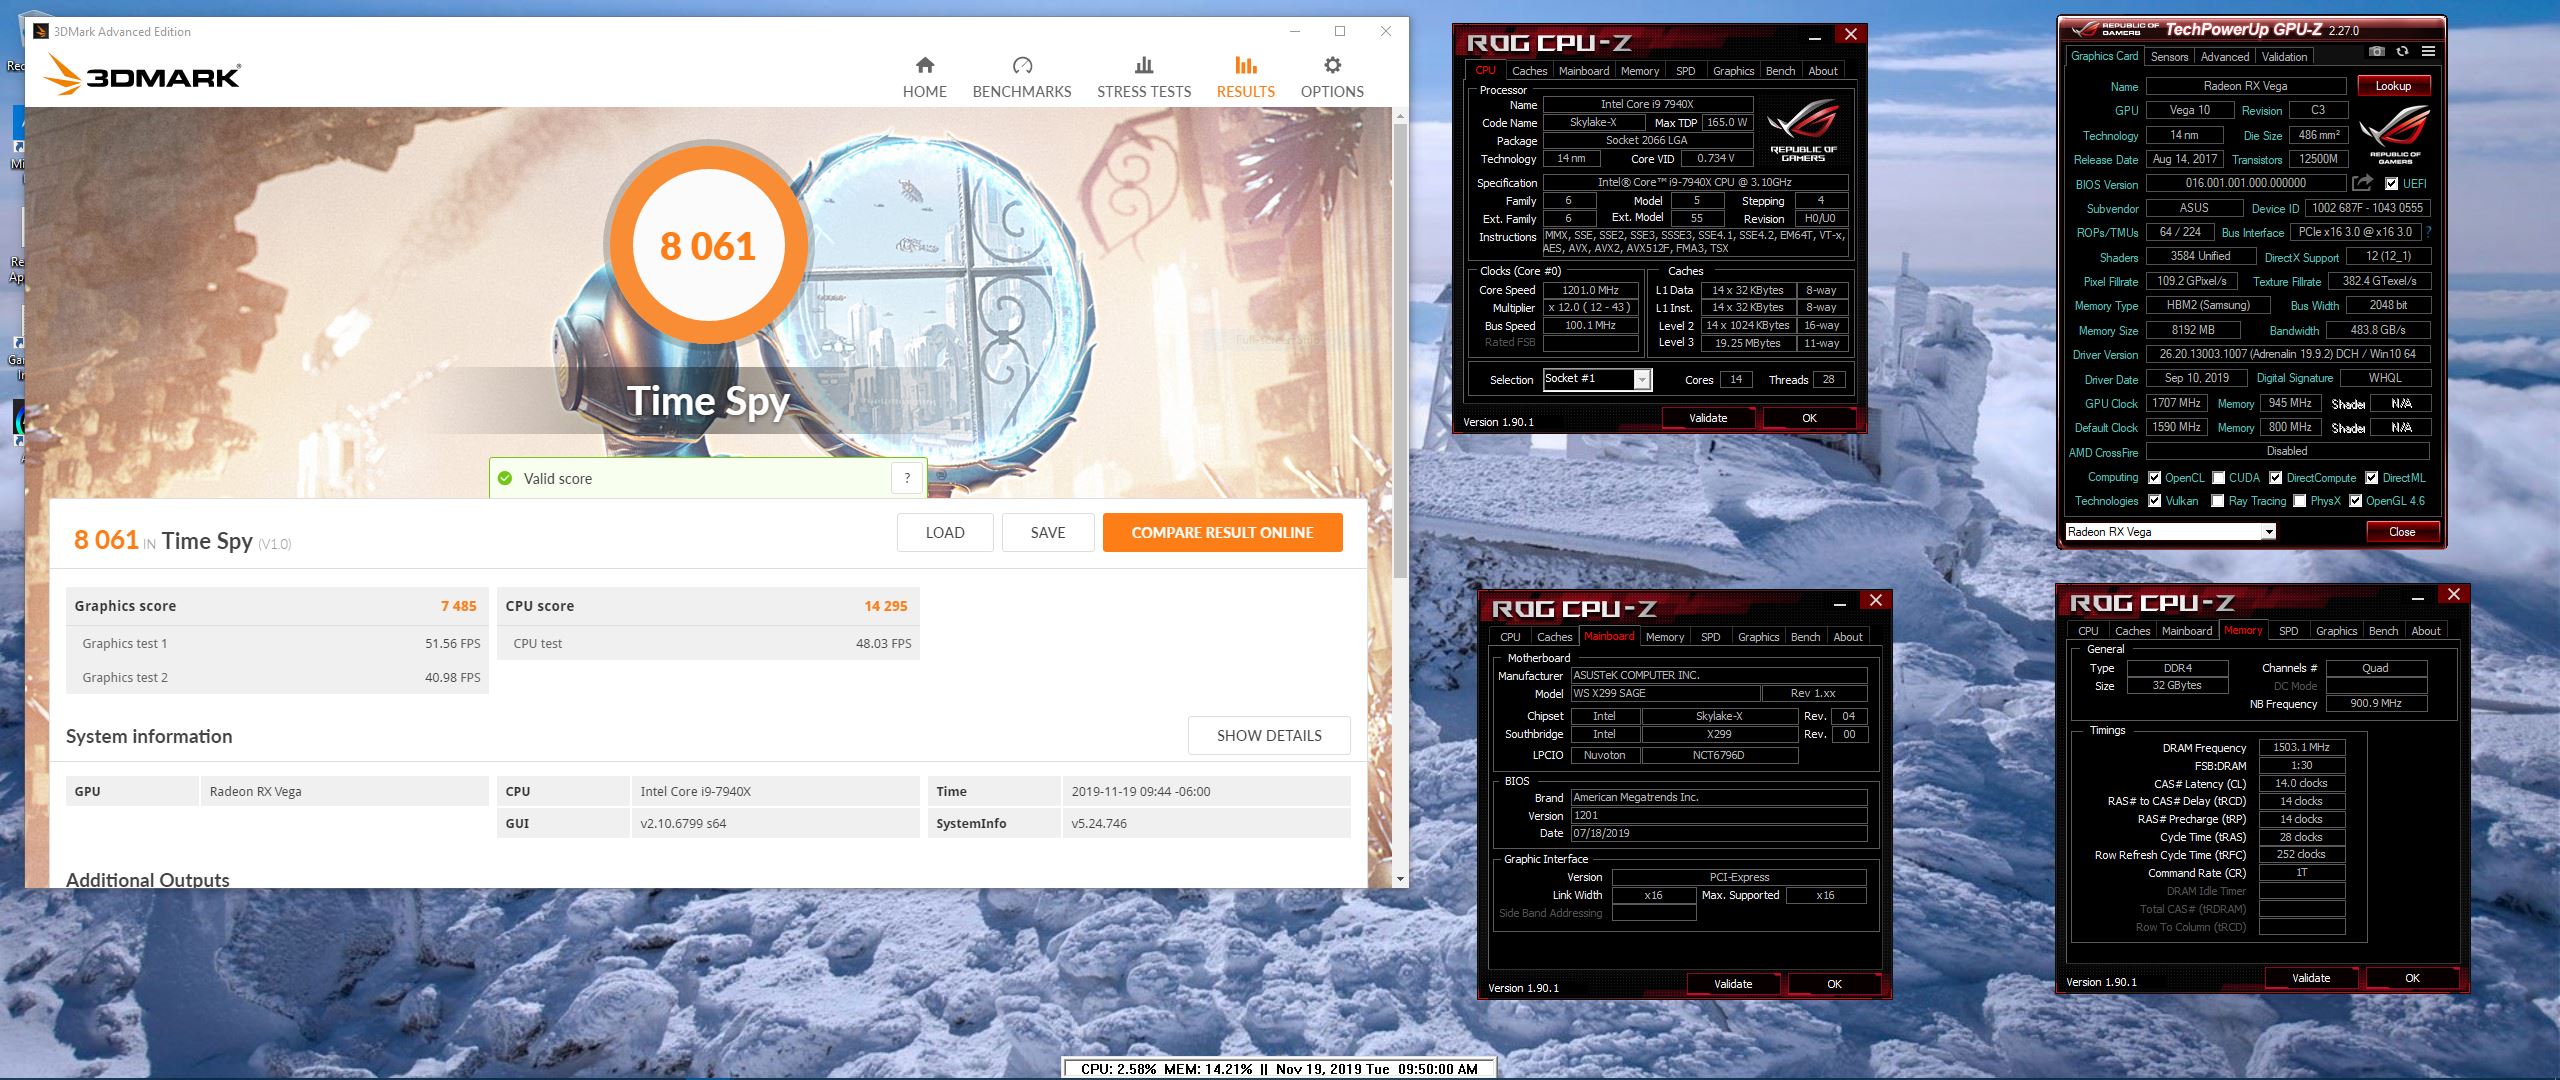2560x1080 pixels.
Task: Click the CPU score 14 295 value
Action: coord(885,606)
